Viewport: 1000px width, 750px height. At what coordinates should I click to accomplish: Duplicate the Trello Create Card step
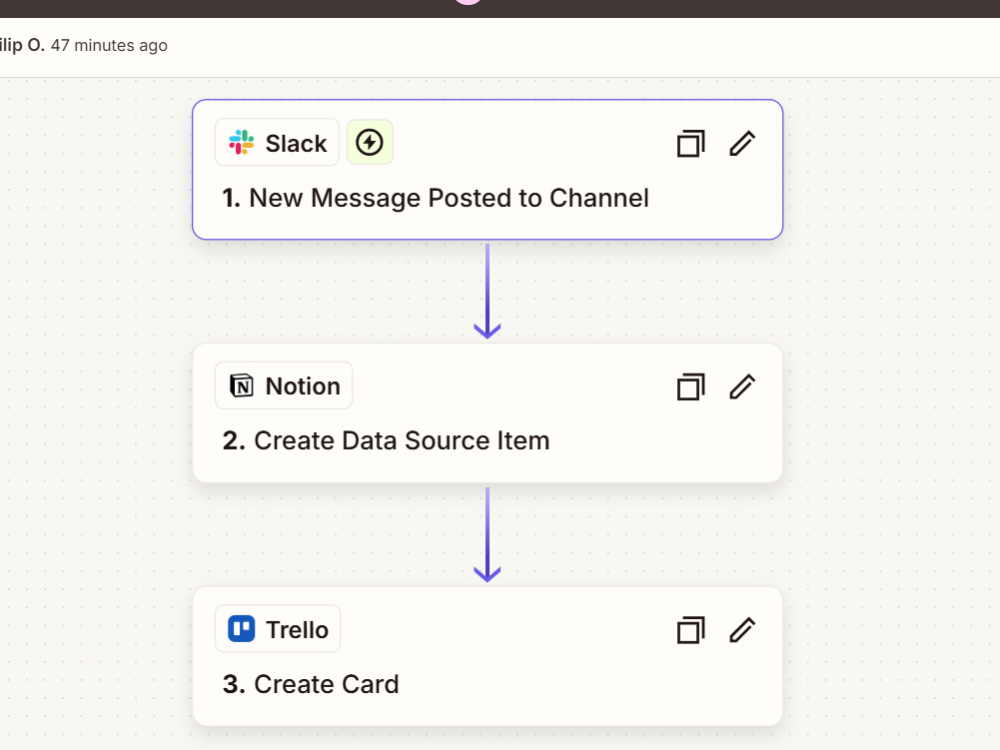691,630
